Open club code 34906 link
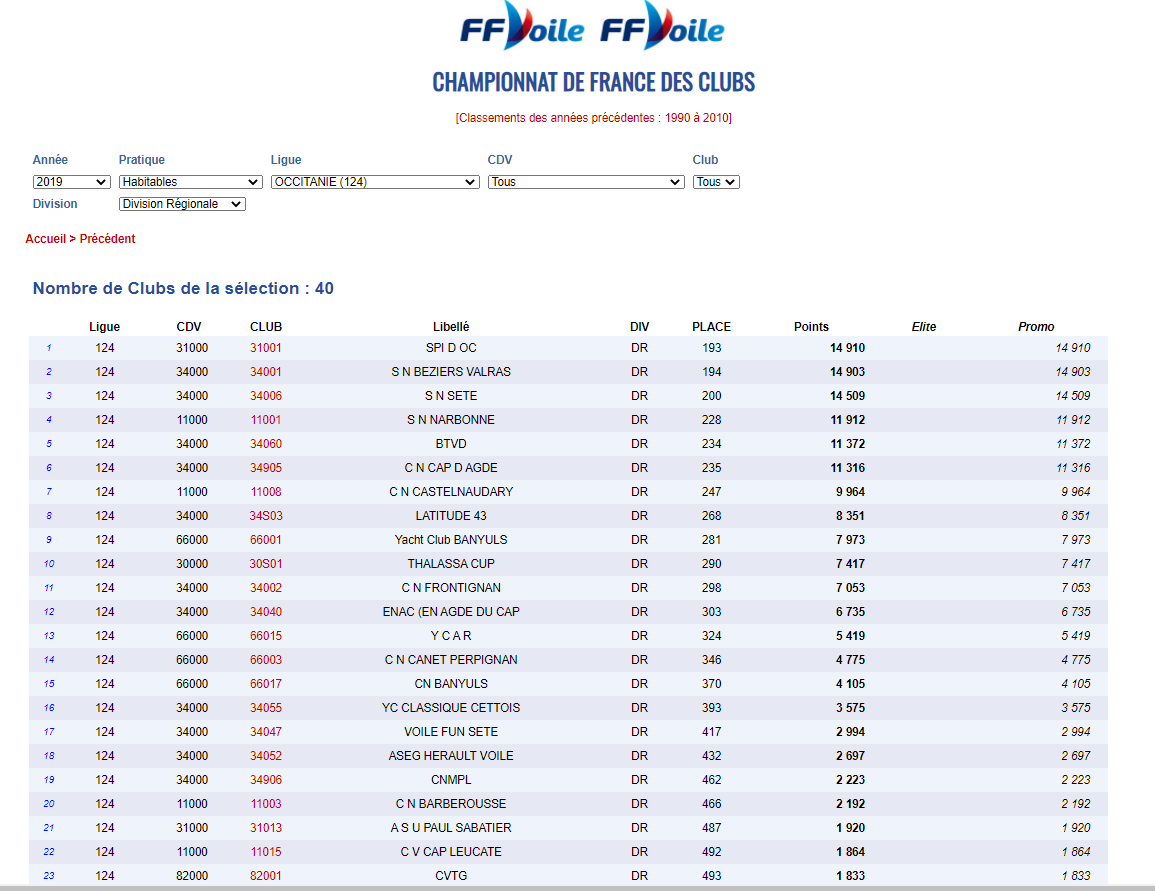 coord(266,780)
